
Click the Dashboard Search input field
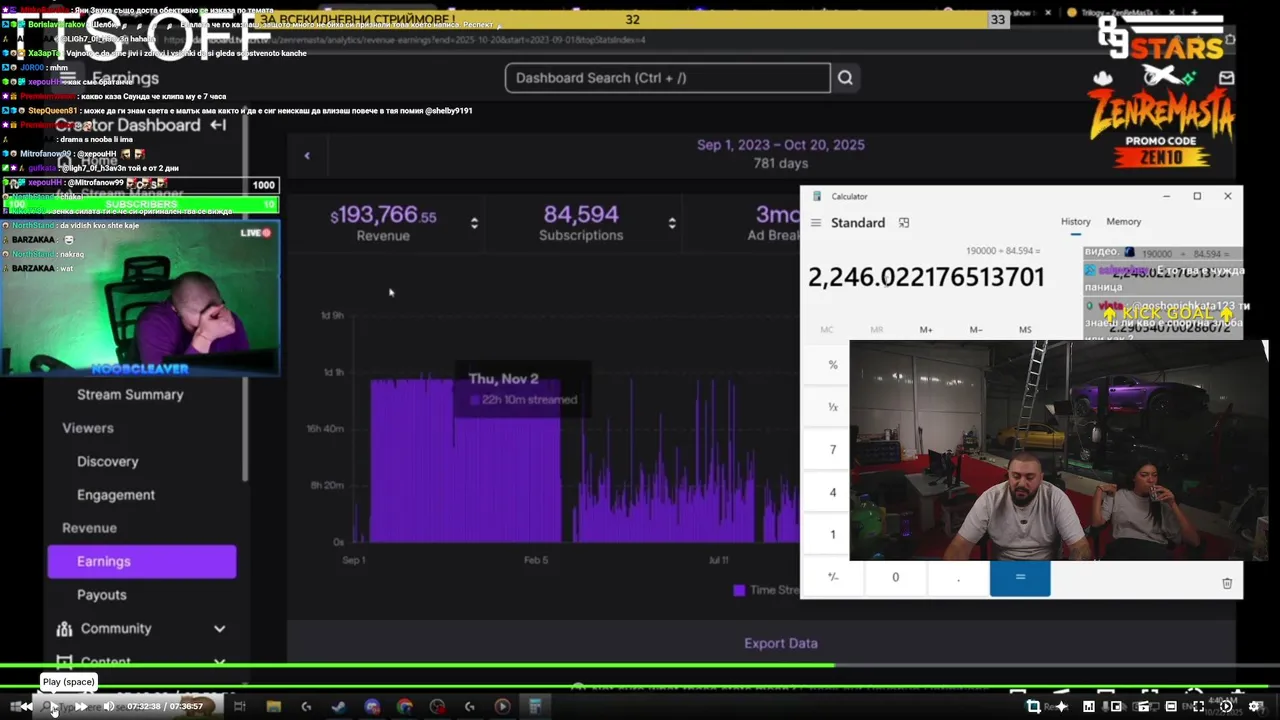pyautogui.click(x=668, y=78)
